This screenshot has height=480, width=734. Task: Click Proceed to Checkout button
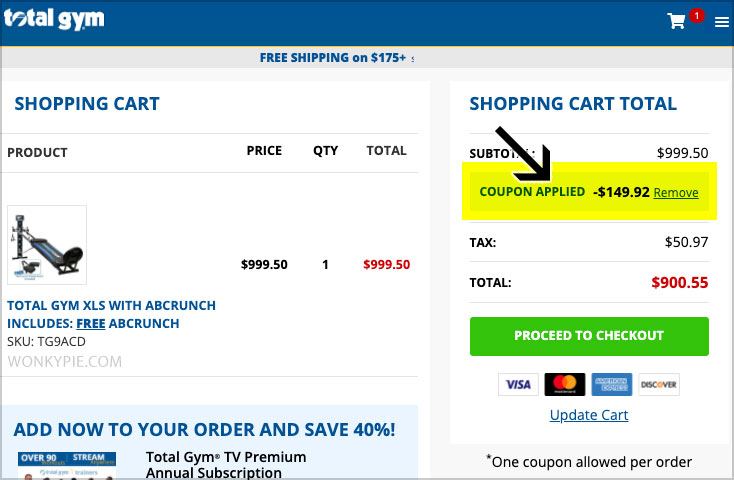589,336
